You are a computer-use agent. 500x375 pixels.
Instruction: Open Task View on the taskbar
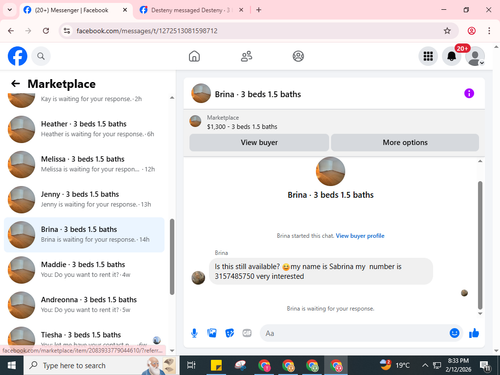coord(191,365)
